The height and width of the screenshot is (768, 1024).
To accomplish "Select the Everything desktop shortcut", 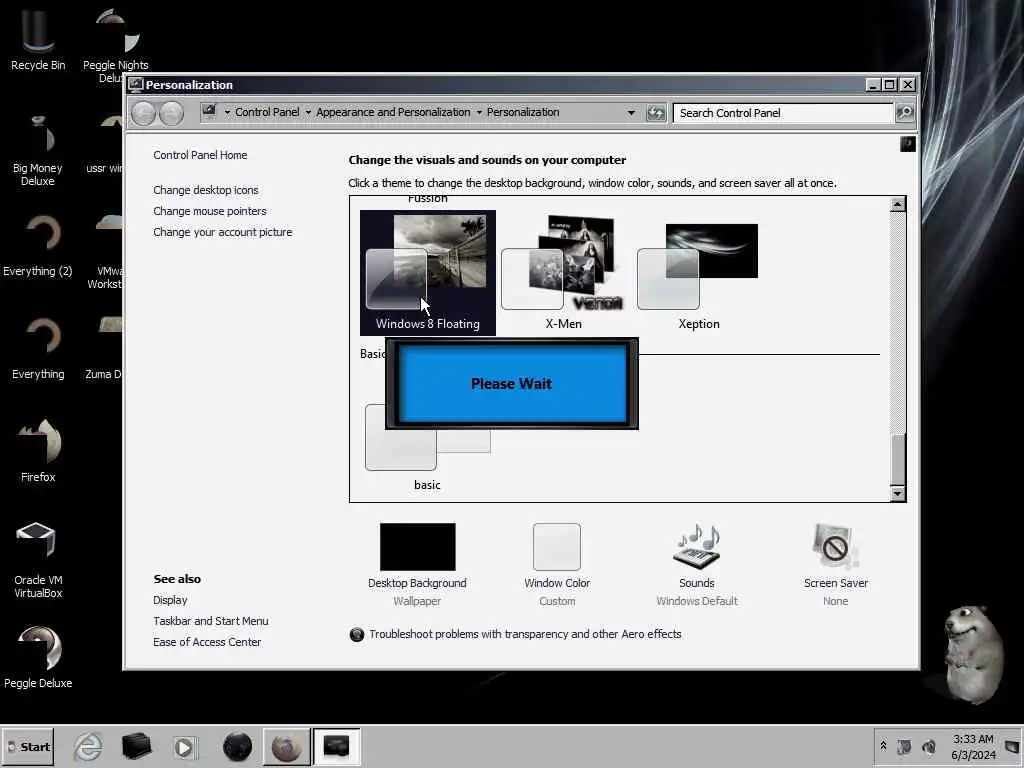I will [x=38, y=348].
